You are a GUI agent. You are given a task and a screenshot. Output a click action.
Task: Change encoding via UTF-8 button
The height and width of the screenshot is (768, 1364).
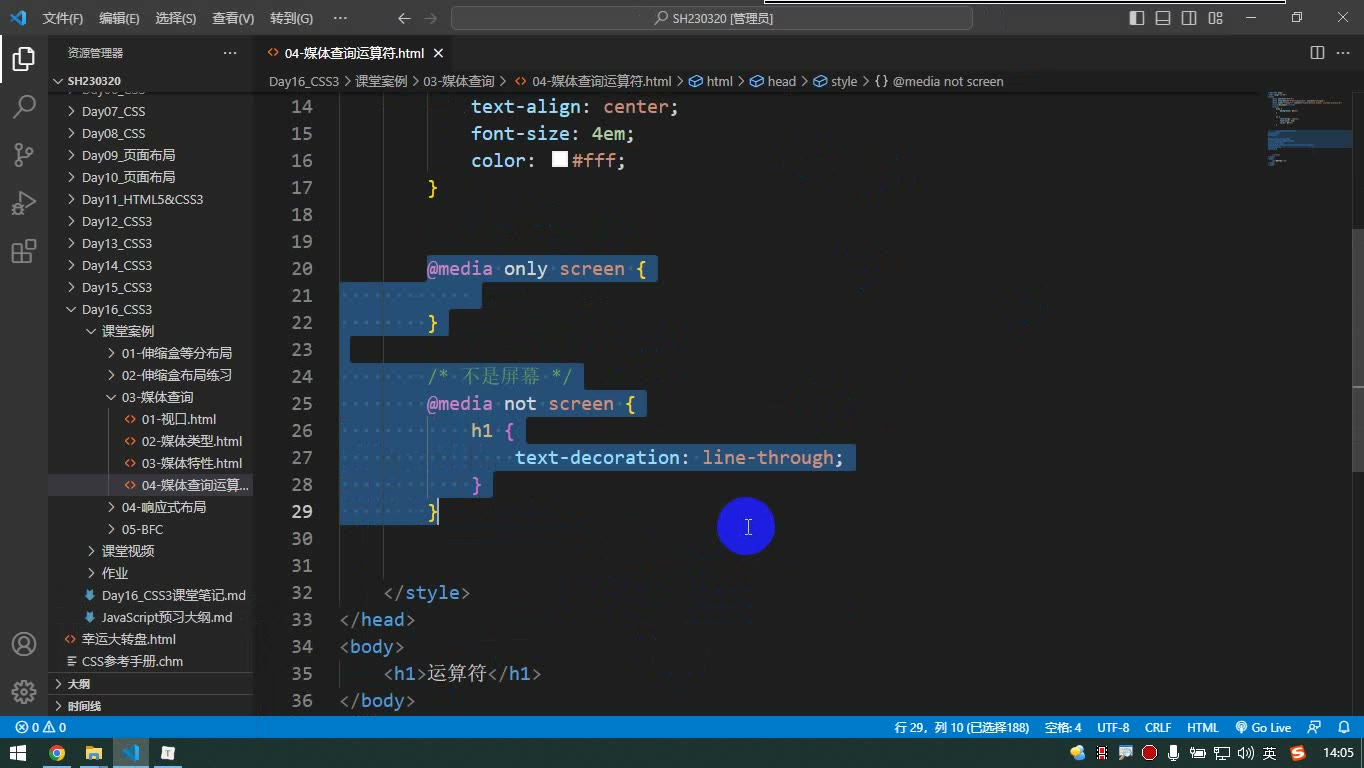(x=1113, y=728)
